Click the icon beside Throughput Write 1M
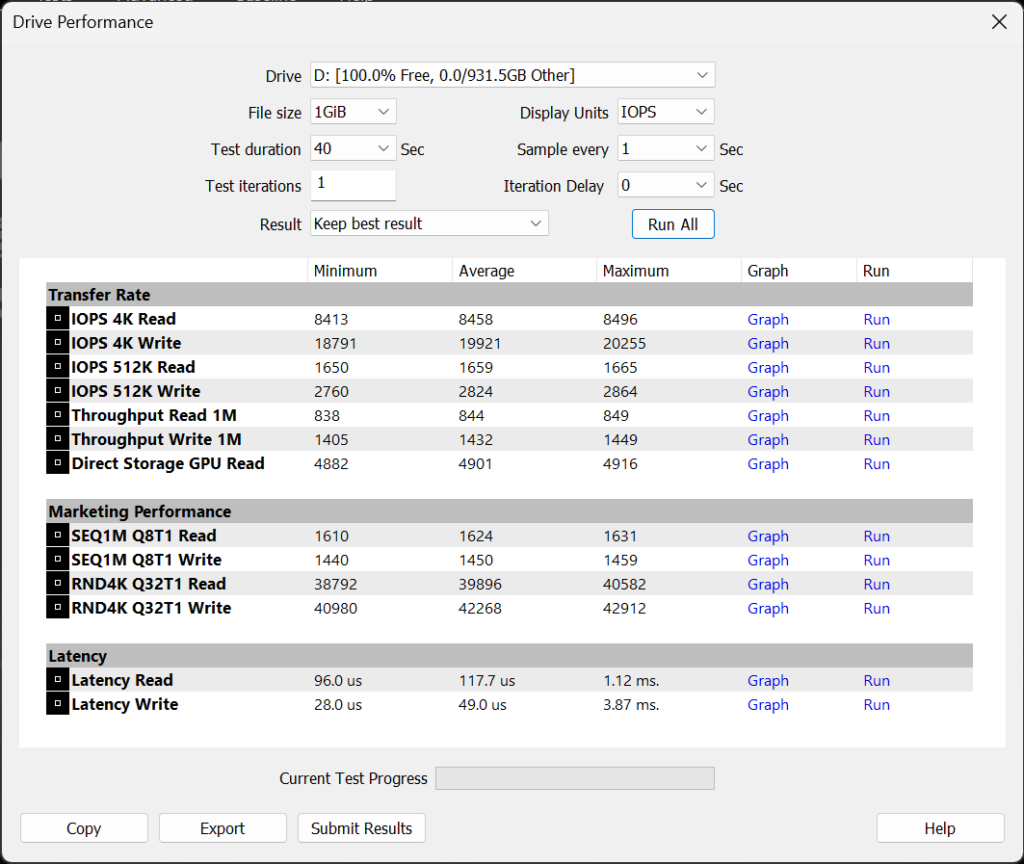This screenshot has height=864, width=1024. [x=57, y=440]
